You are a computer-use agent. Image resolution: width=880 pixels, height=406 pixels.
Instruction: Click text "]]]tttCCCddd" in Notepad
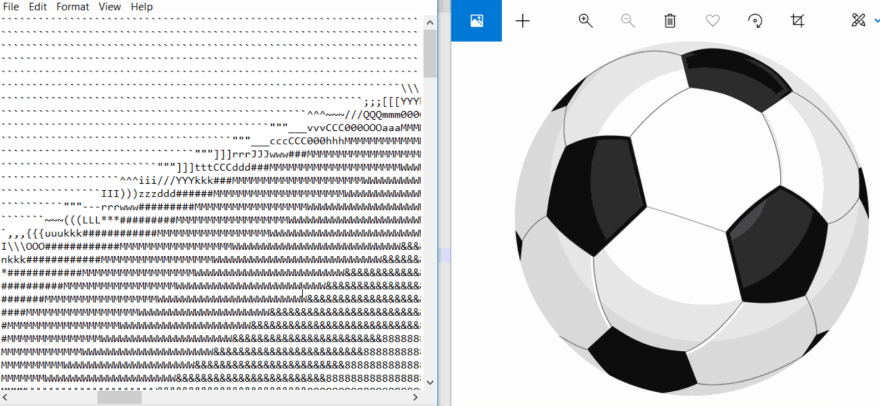213,167
